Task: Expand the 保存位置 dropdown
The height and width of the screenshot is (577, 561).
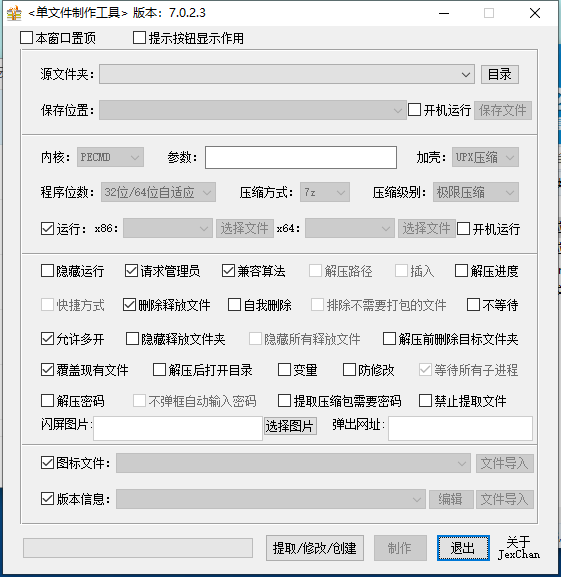Action: point(253,110)
